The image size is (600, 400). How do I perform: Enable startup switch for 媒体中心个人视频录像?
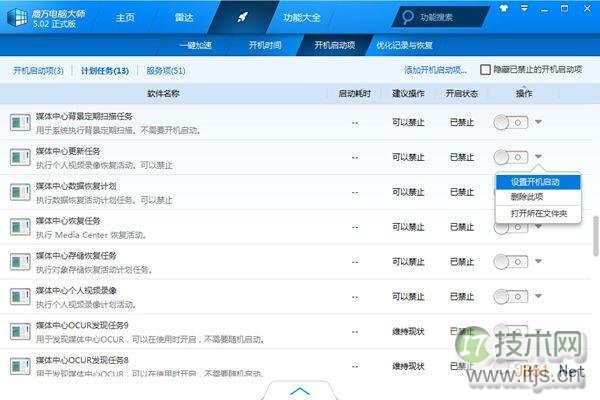(510, 296)
